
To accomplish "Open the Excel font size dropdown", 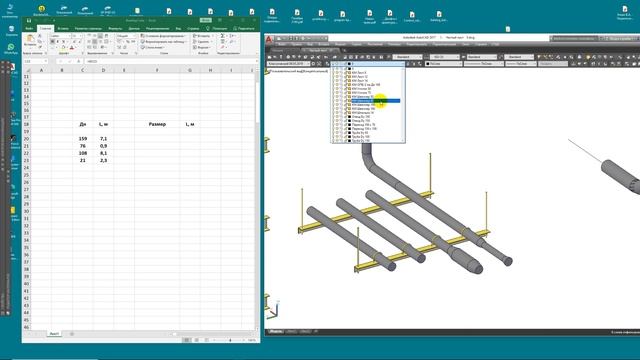I will tap(80, 36).
